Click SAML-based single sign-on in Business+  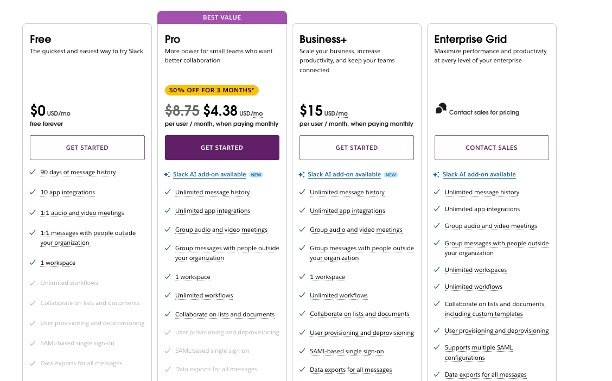[x=347, y=351]
